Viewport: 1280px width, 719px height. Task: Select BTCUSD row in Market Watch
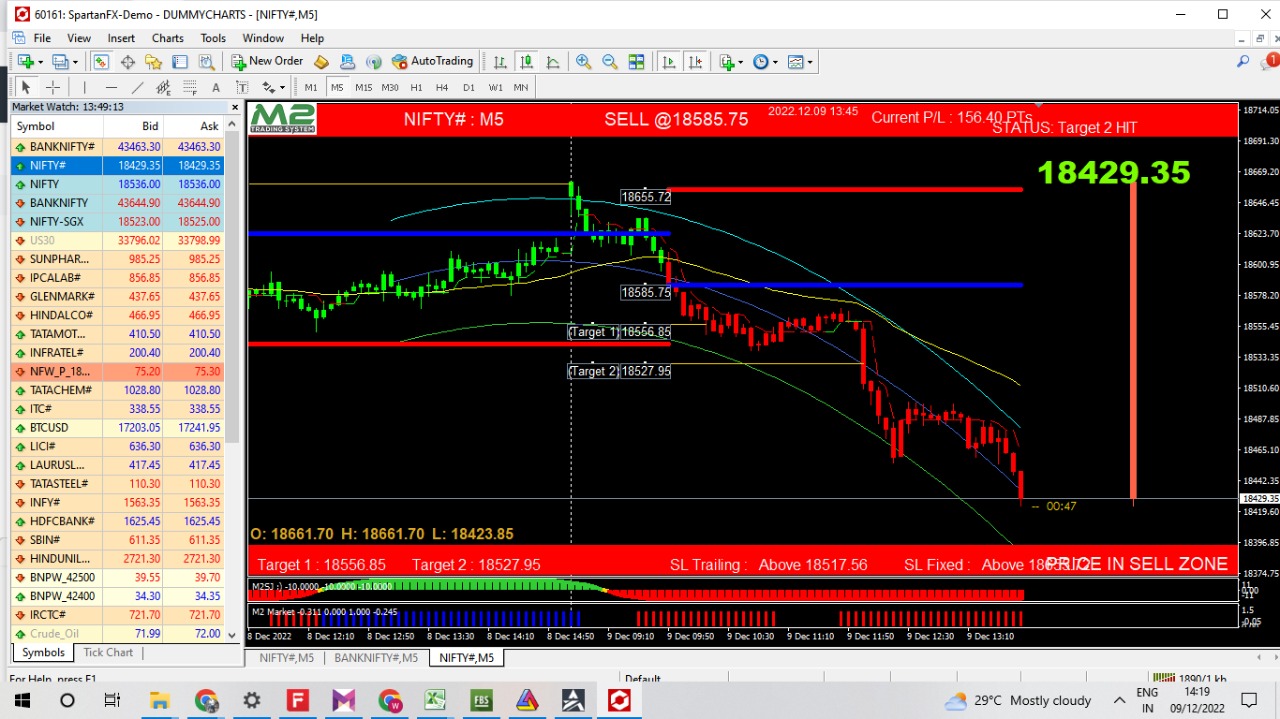click(x=117, y=428)
